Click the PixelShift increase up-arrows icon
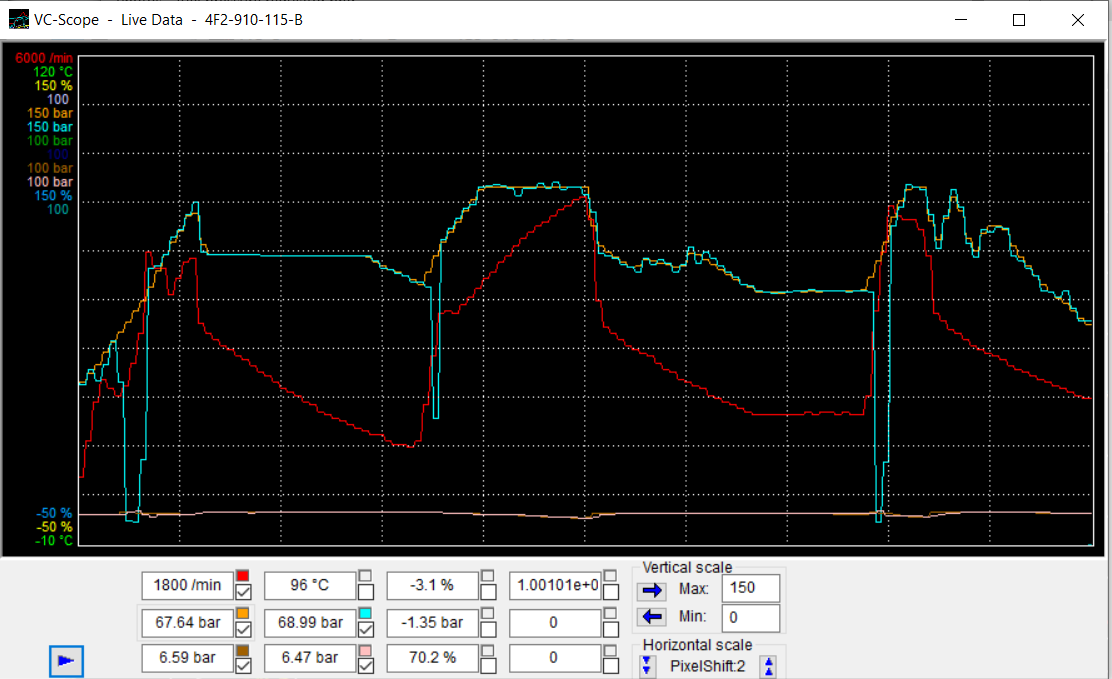This screenshot has height=679, width=1112. pyautogui.click(x=768, y=665)
